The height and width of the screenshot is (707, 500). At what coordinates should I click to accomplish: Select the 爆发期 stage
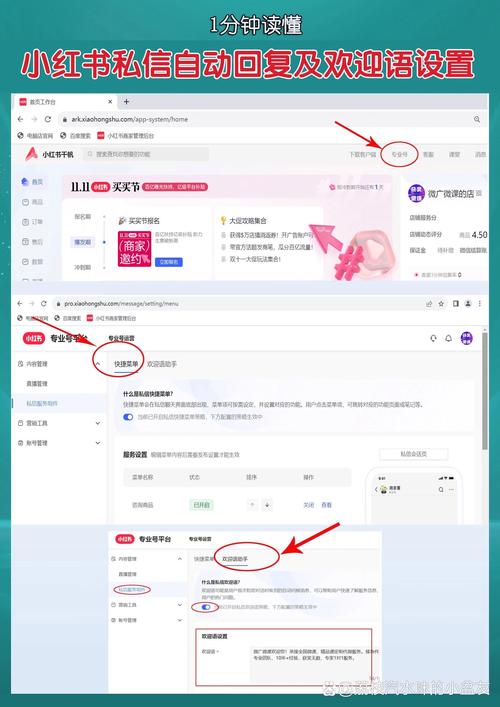83,242
